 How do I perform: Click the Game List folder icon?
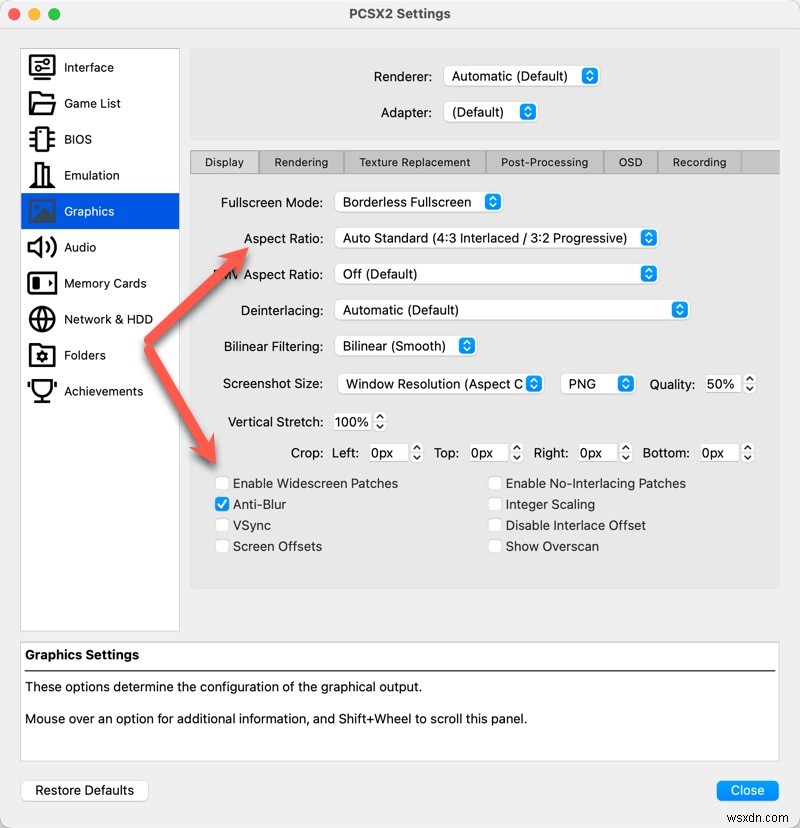point(42,103)
